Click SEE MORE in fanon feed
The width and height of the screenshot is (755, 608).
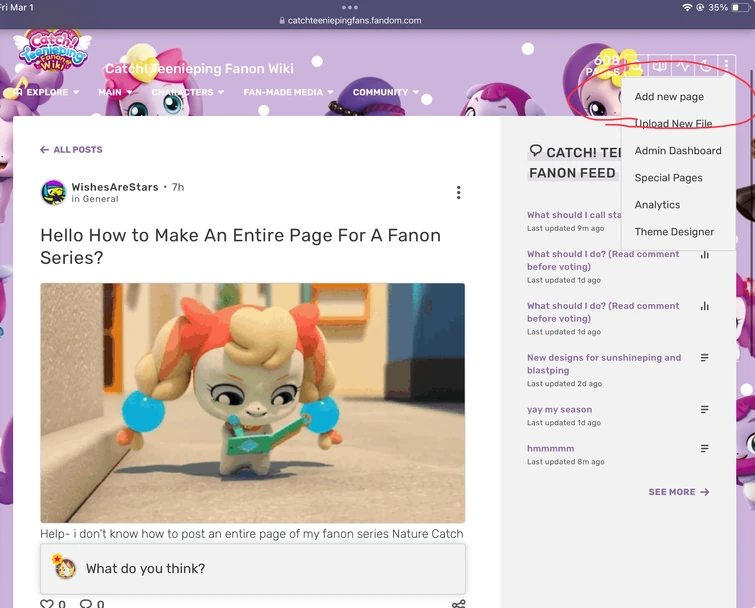click(672, 492)
